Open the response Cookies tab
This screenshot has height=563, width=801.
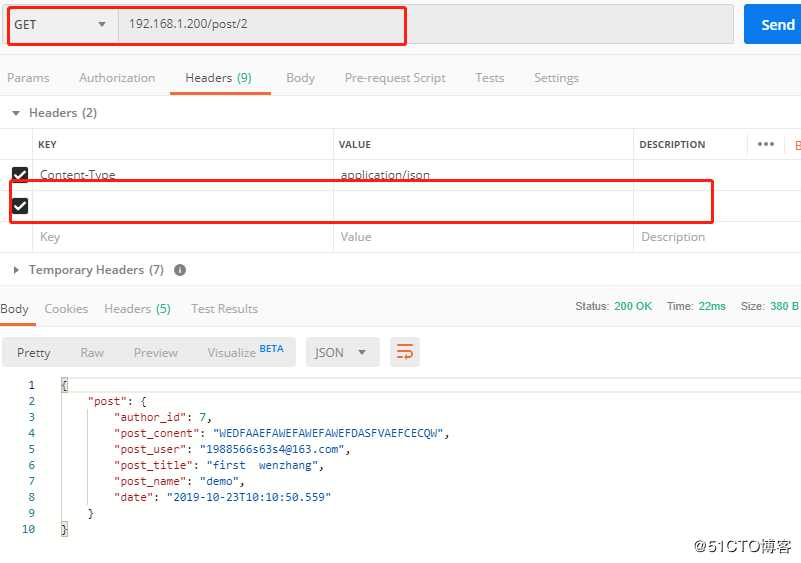pos(66,309)
